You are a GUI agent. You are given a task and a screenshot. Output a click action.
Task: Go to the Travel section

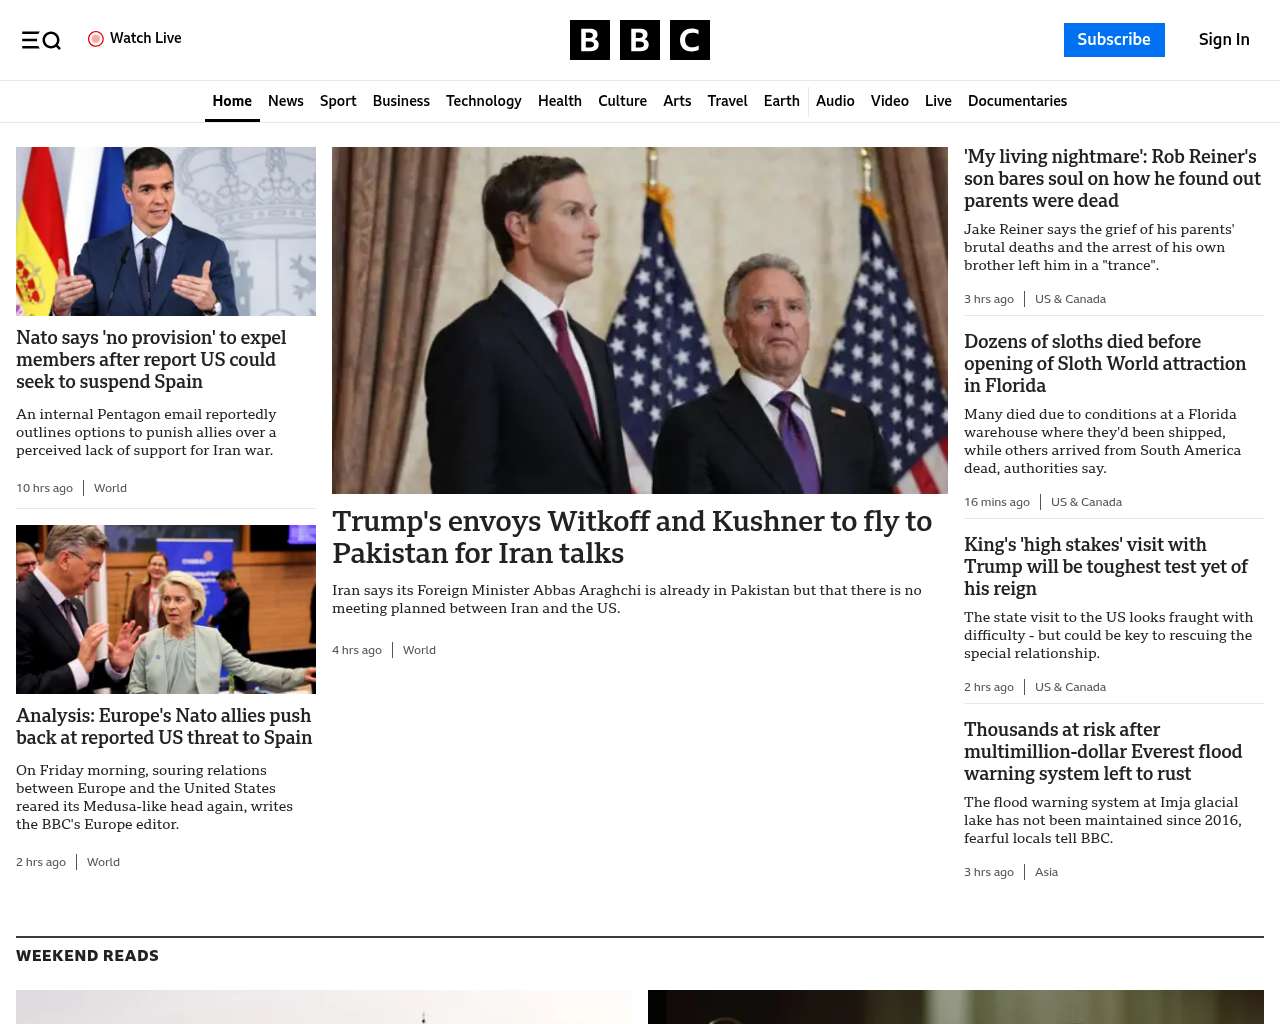(x=727, y=101)
